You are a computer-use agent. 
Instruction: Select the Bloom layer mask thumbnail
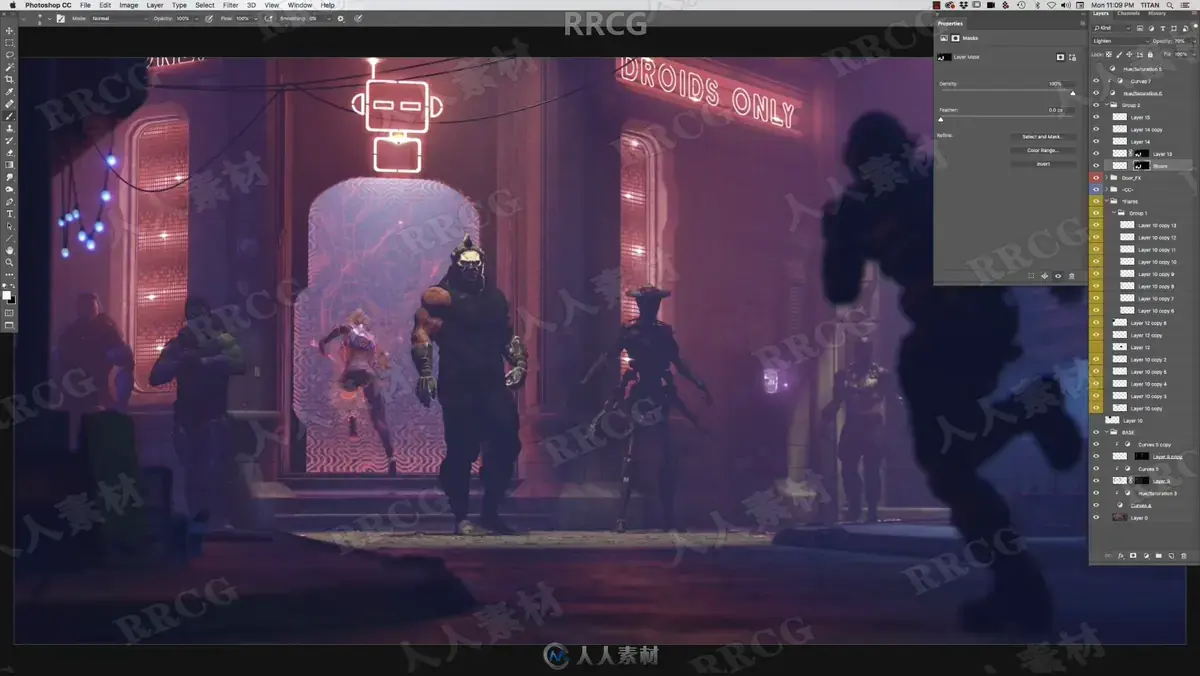tap(1141, 166)
